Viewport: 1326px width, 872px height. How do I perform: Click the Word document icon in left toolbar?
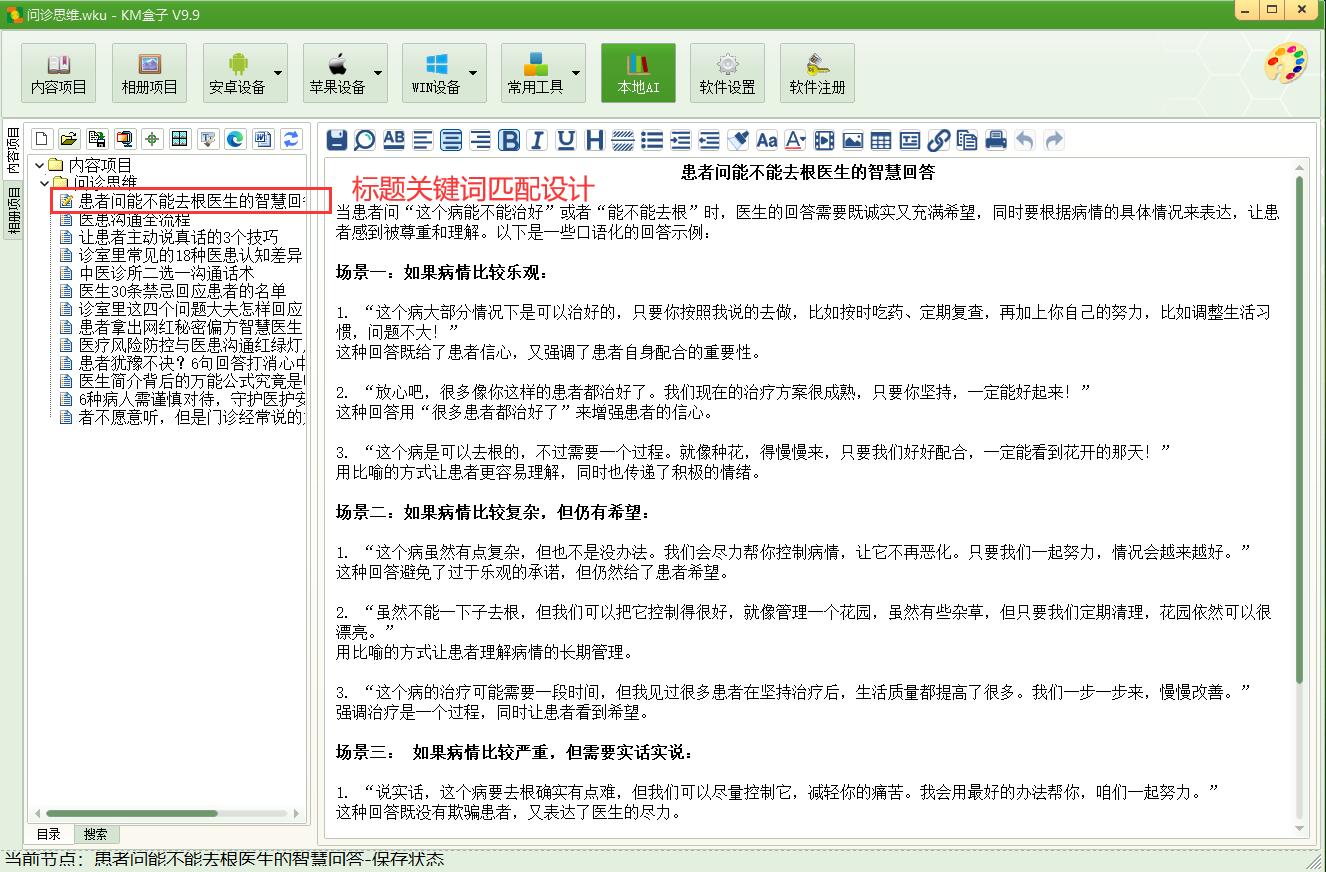pyautogui.click(x=263, y=139)
